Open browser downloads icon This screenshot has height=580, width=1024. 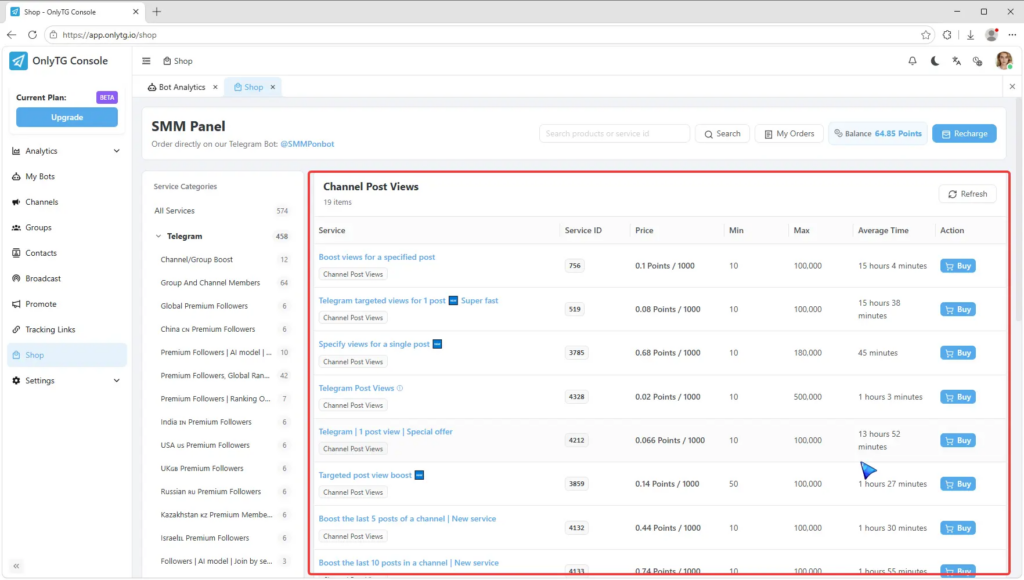coord(970,35)
